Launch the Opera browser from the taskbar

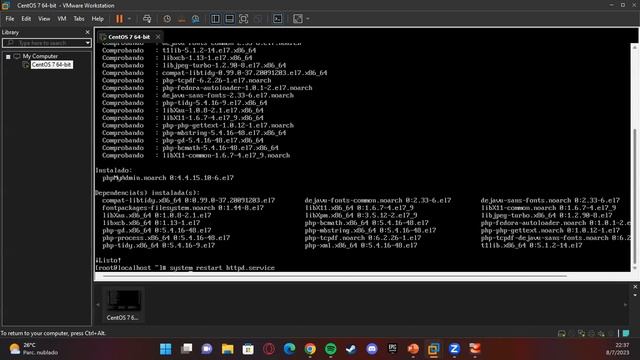coord(269,349)
